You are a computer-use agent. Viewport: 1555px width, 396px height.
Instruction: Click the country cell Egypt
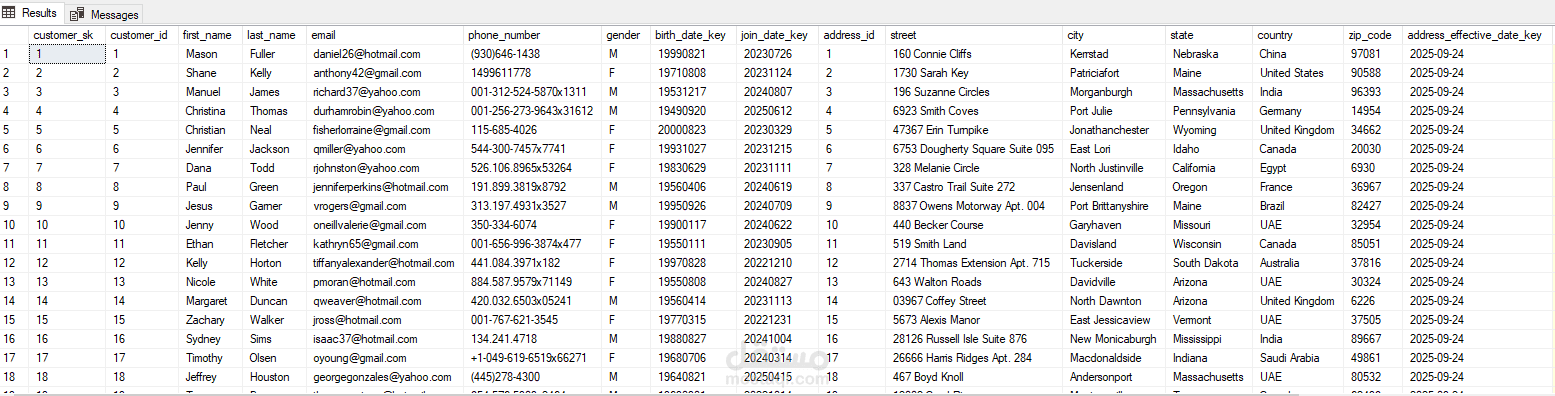(1299, 168)
